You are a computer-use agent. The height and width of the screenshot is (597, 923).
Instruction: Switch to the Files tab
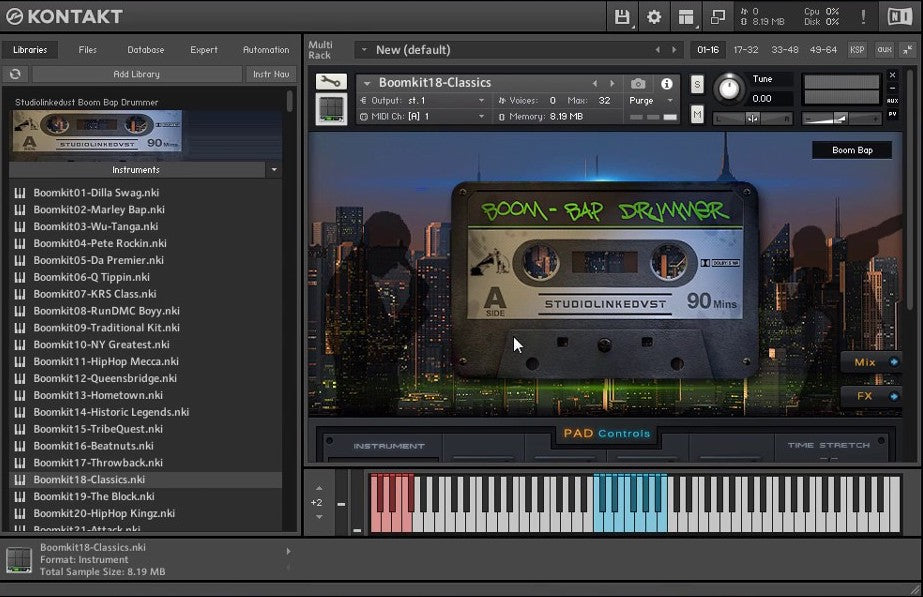[x=87, y=49]
